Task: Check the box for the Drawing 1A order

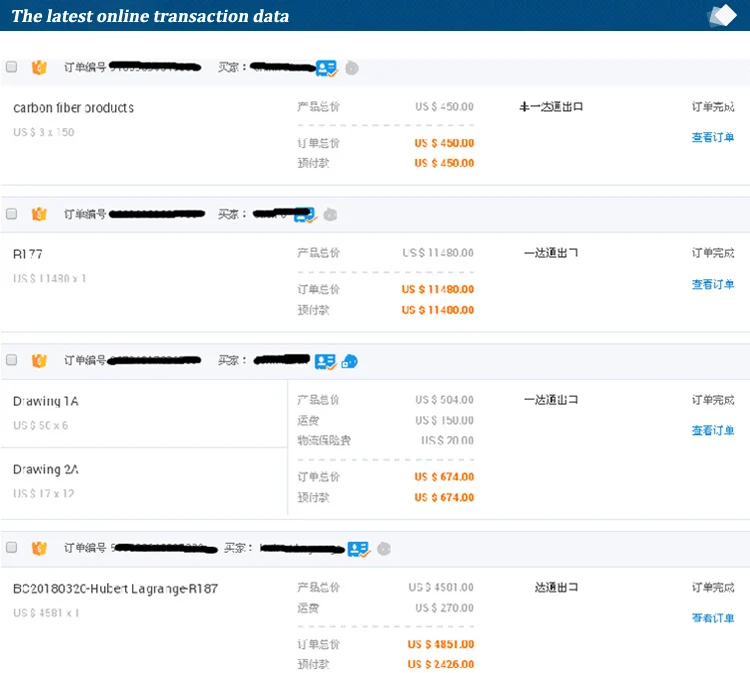Action: pos(12,360)
